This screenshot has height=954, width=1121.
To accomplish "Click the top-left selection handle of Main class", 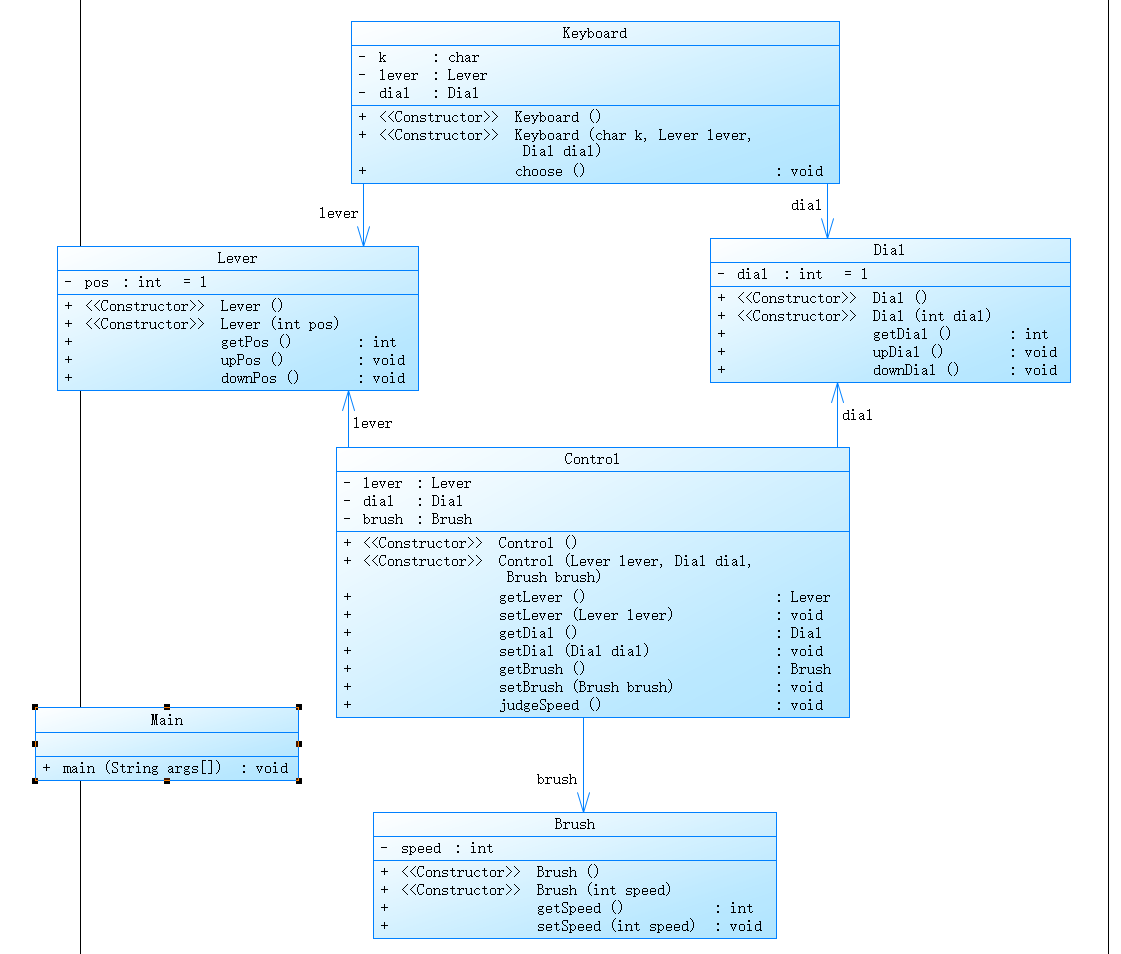I will pyautogui.click(x=35, y=707).
